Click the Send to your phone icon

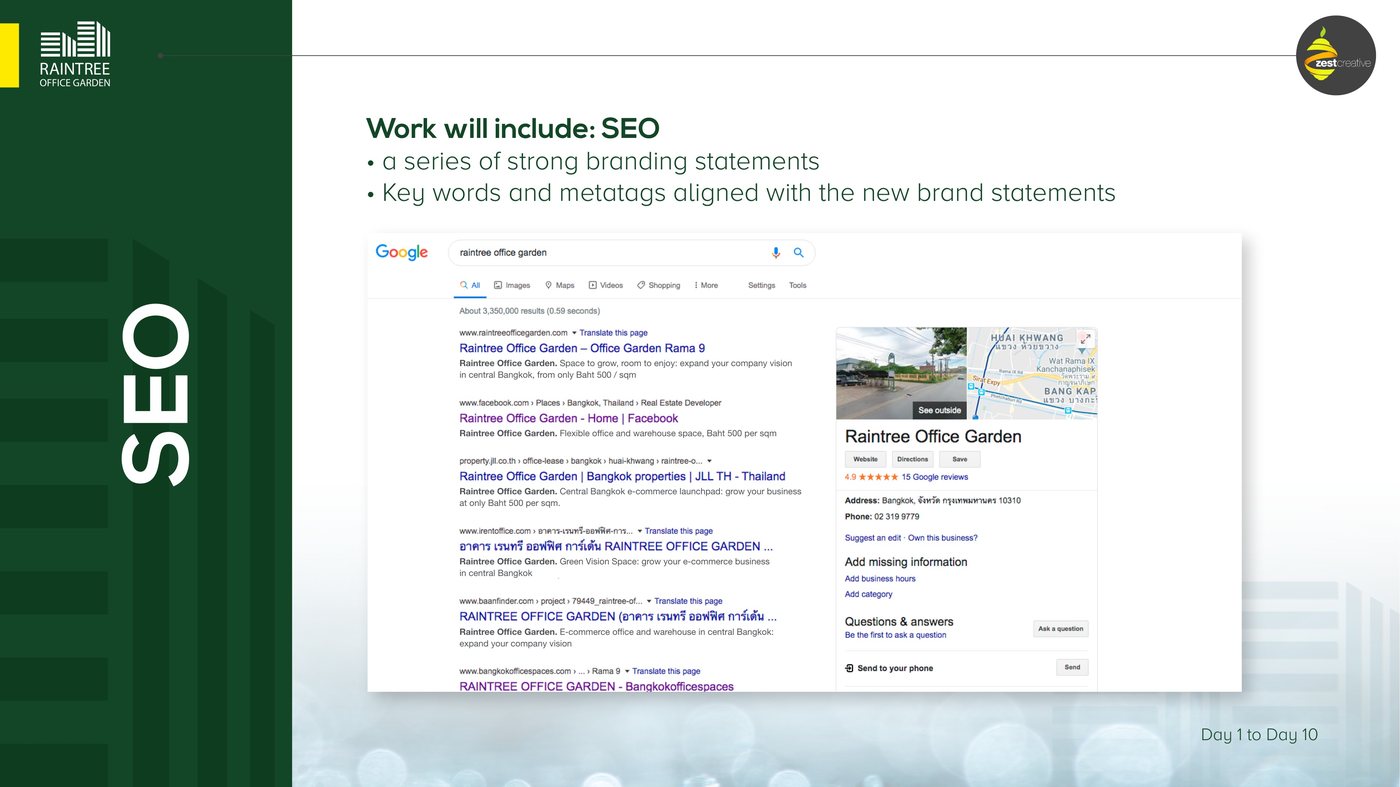[849, 668]
